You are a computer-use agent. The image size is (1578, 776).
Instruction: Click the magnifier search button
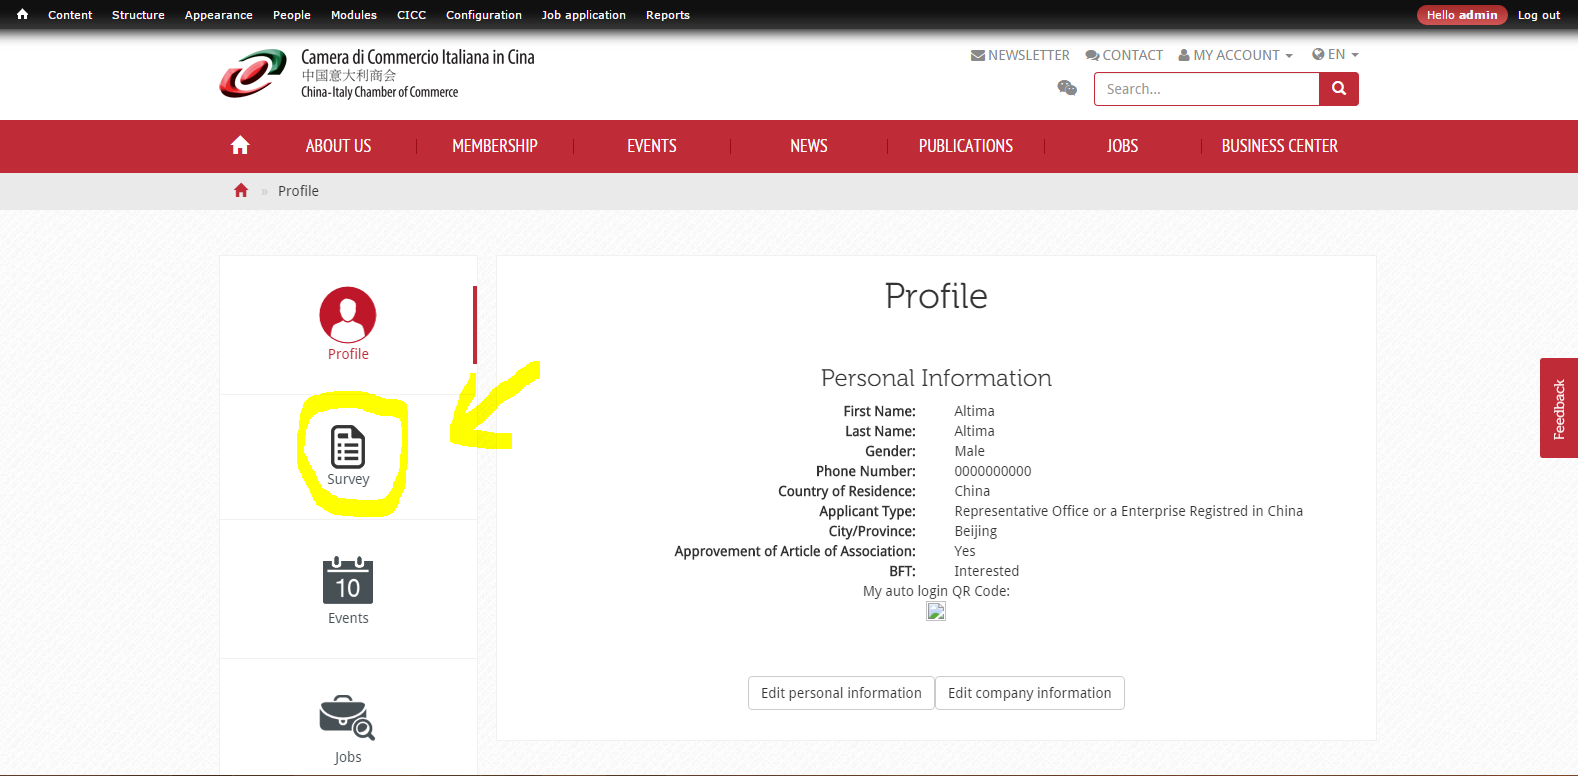1339,89
